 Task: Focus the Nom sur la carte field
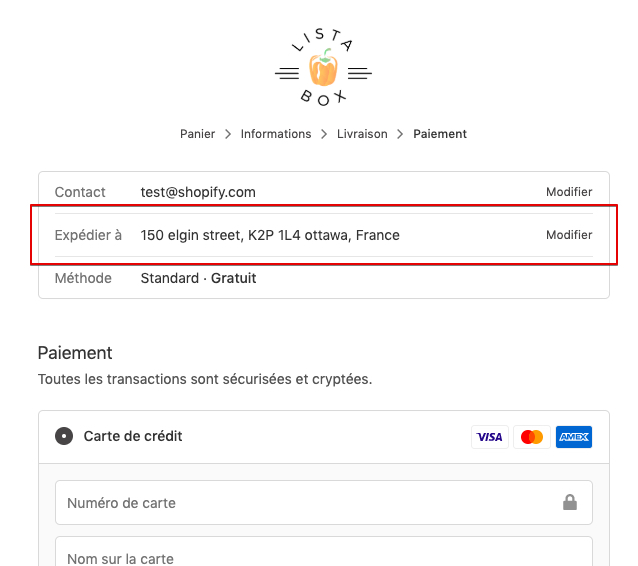[x=300, y=557]
